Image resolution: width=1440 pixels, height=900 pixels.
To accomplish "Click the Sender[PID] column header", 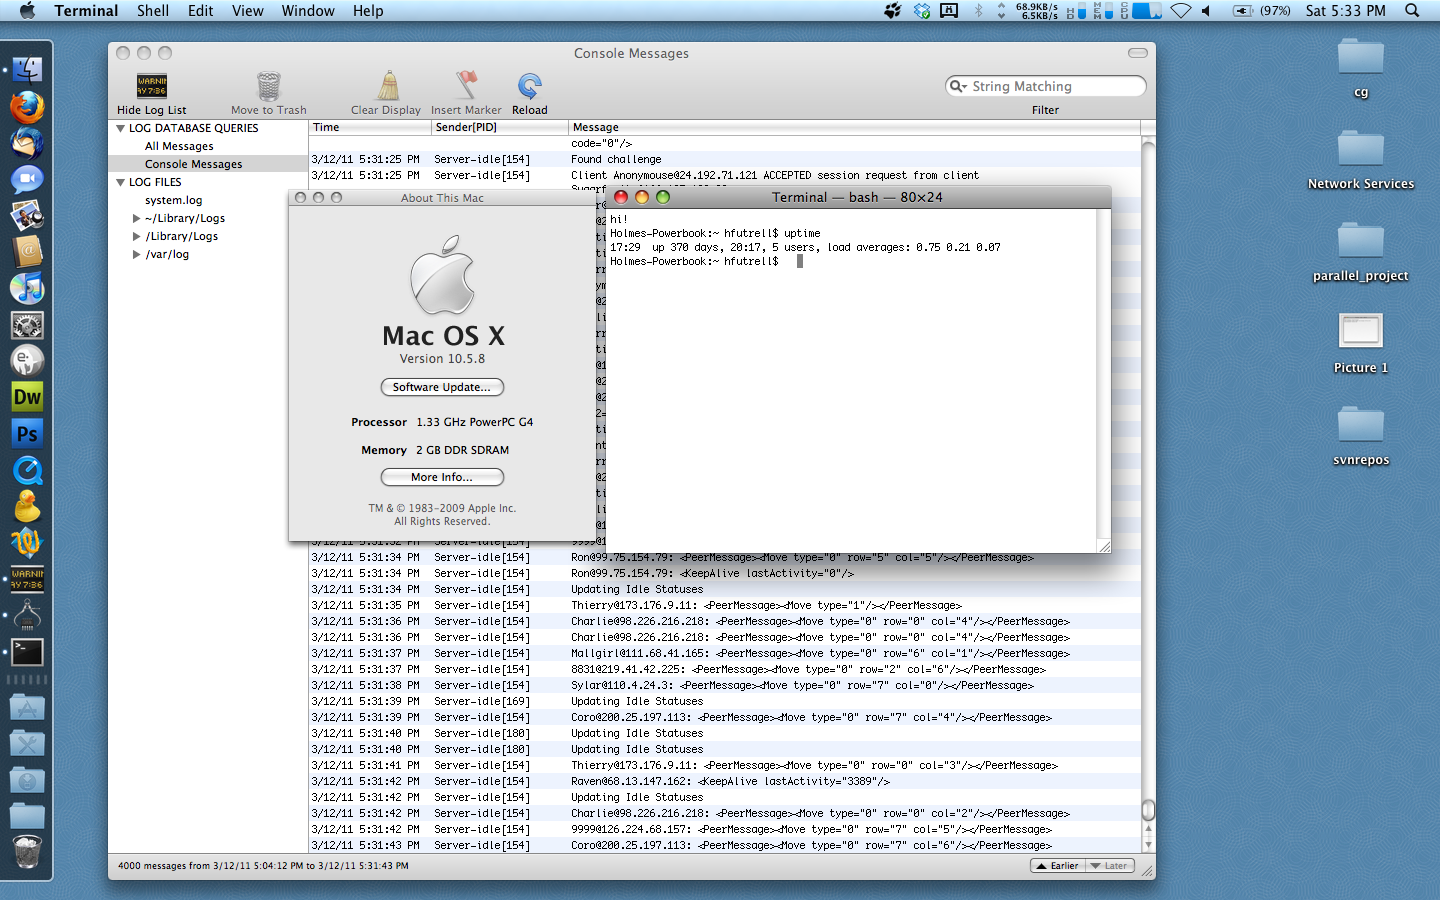I will pyautogui.click(x=500, y=127).
